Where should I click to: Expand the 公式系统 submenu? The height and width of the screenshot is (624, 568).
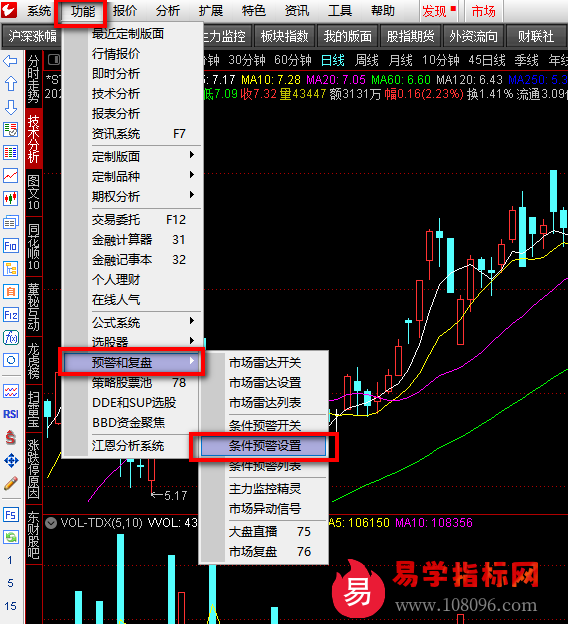click(144, 322)
